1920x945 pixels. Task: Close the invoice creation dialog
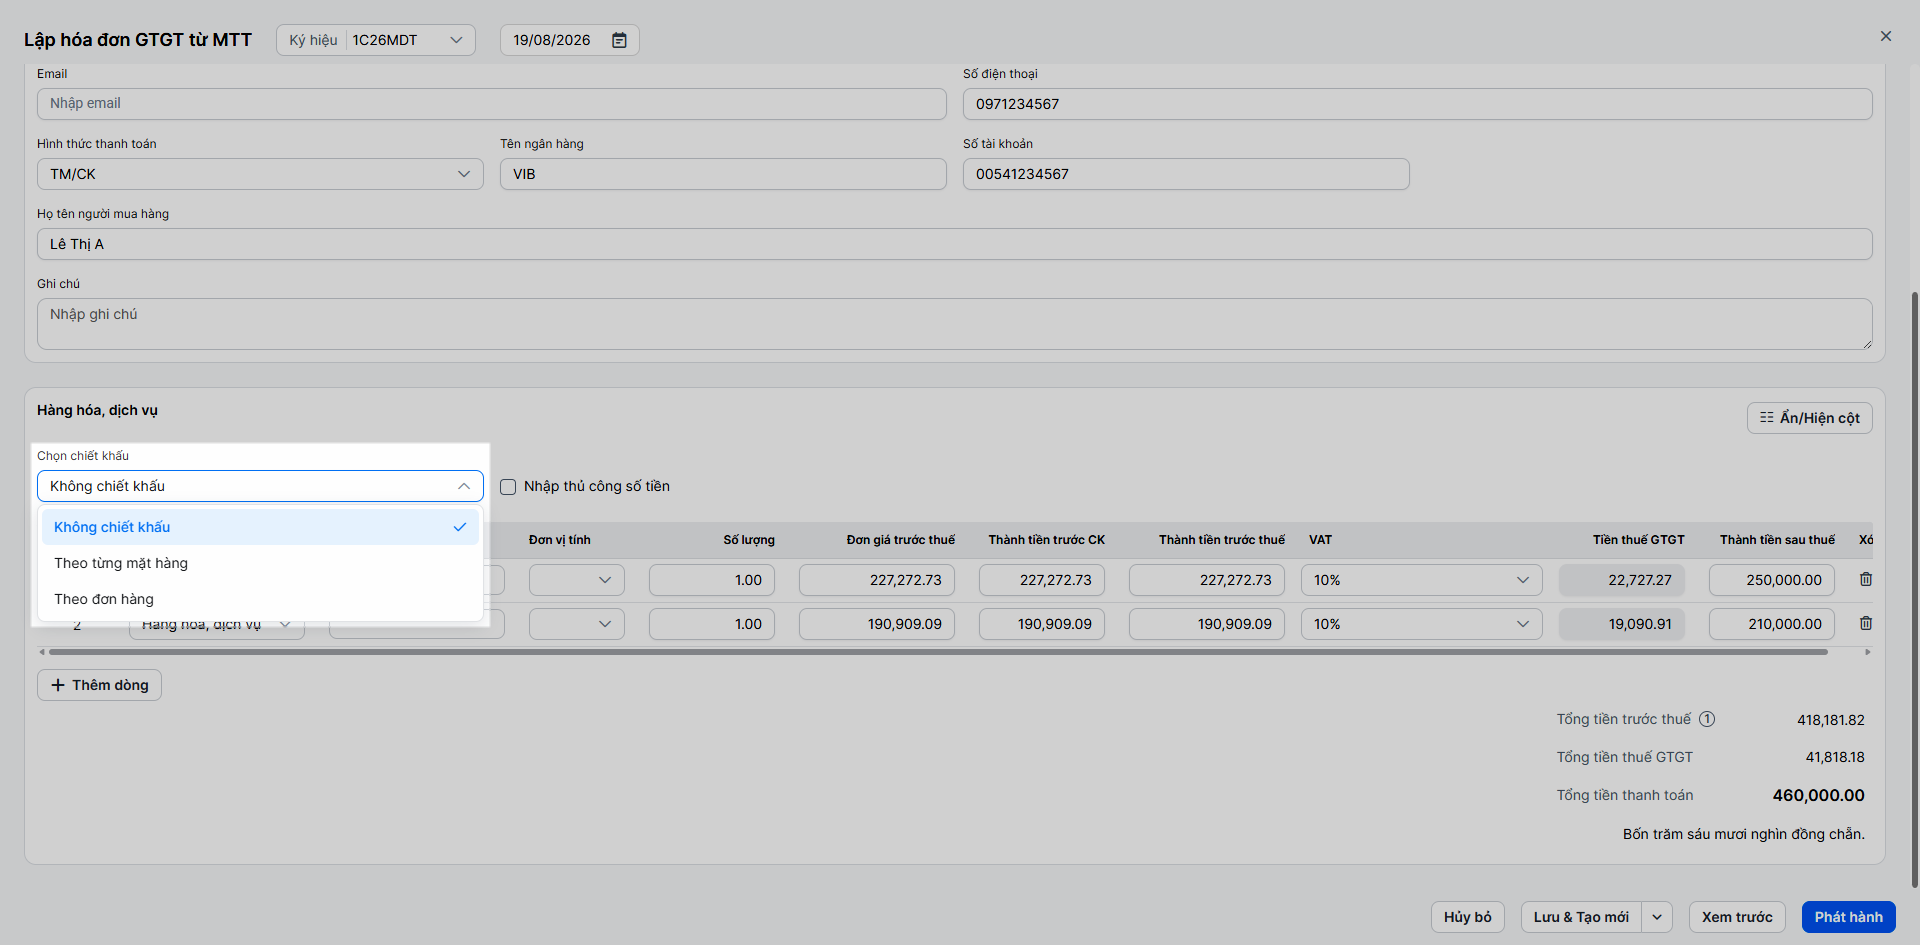click(x=1885, y=36)
